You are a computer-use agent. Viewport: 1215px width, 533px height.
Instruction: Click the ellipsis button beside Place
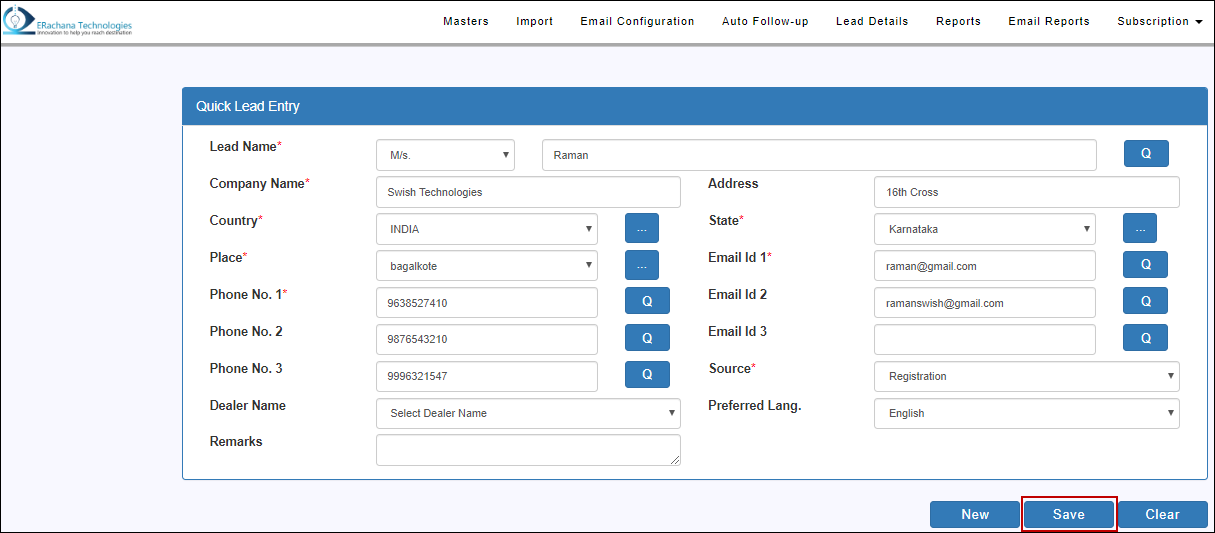642,265
